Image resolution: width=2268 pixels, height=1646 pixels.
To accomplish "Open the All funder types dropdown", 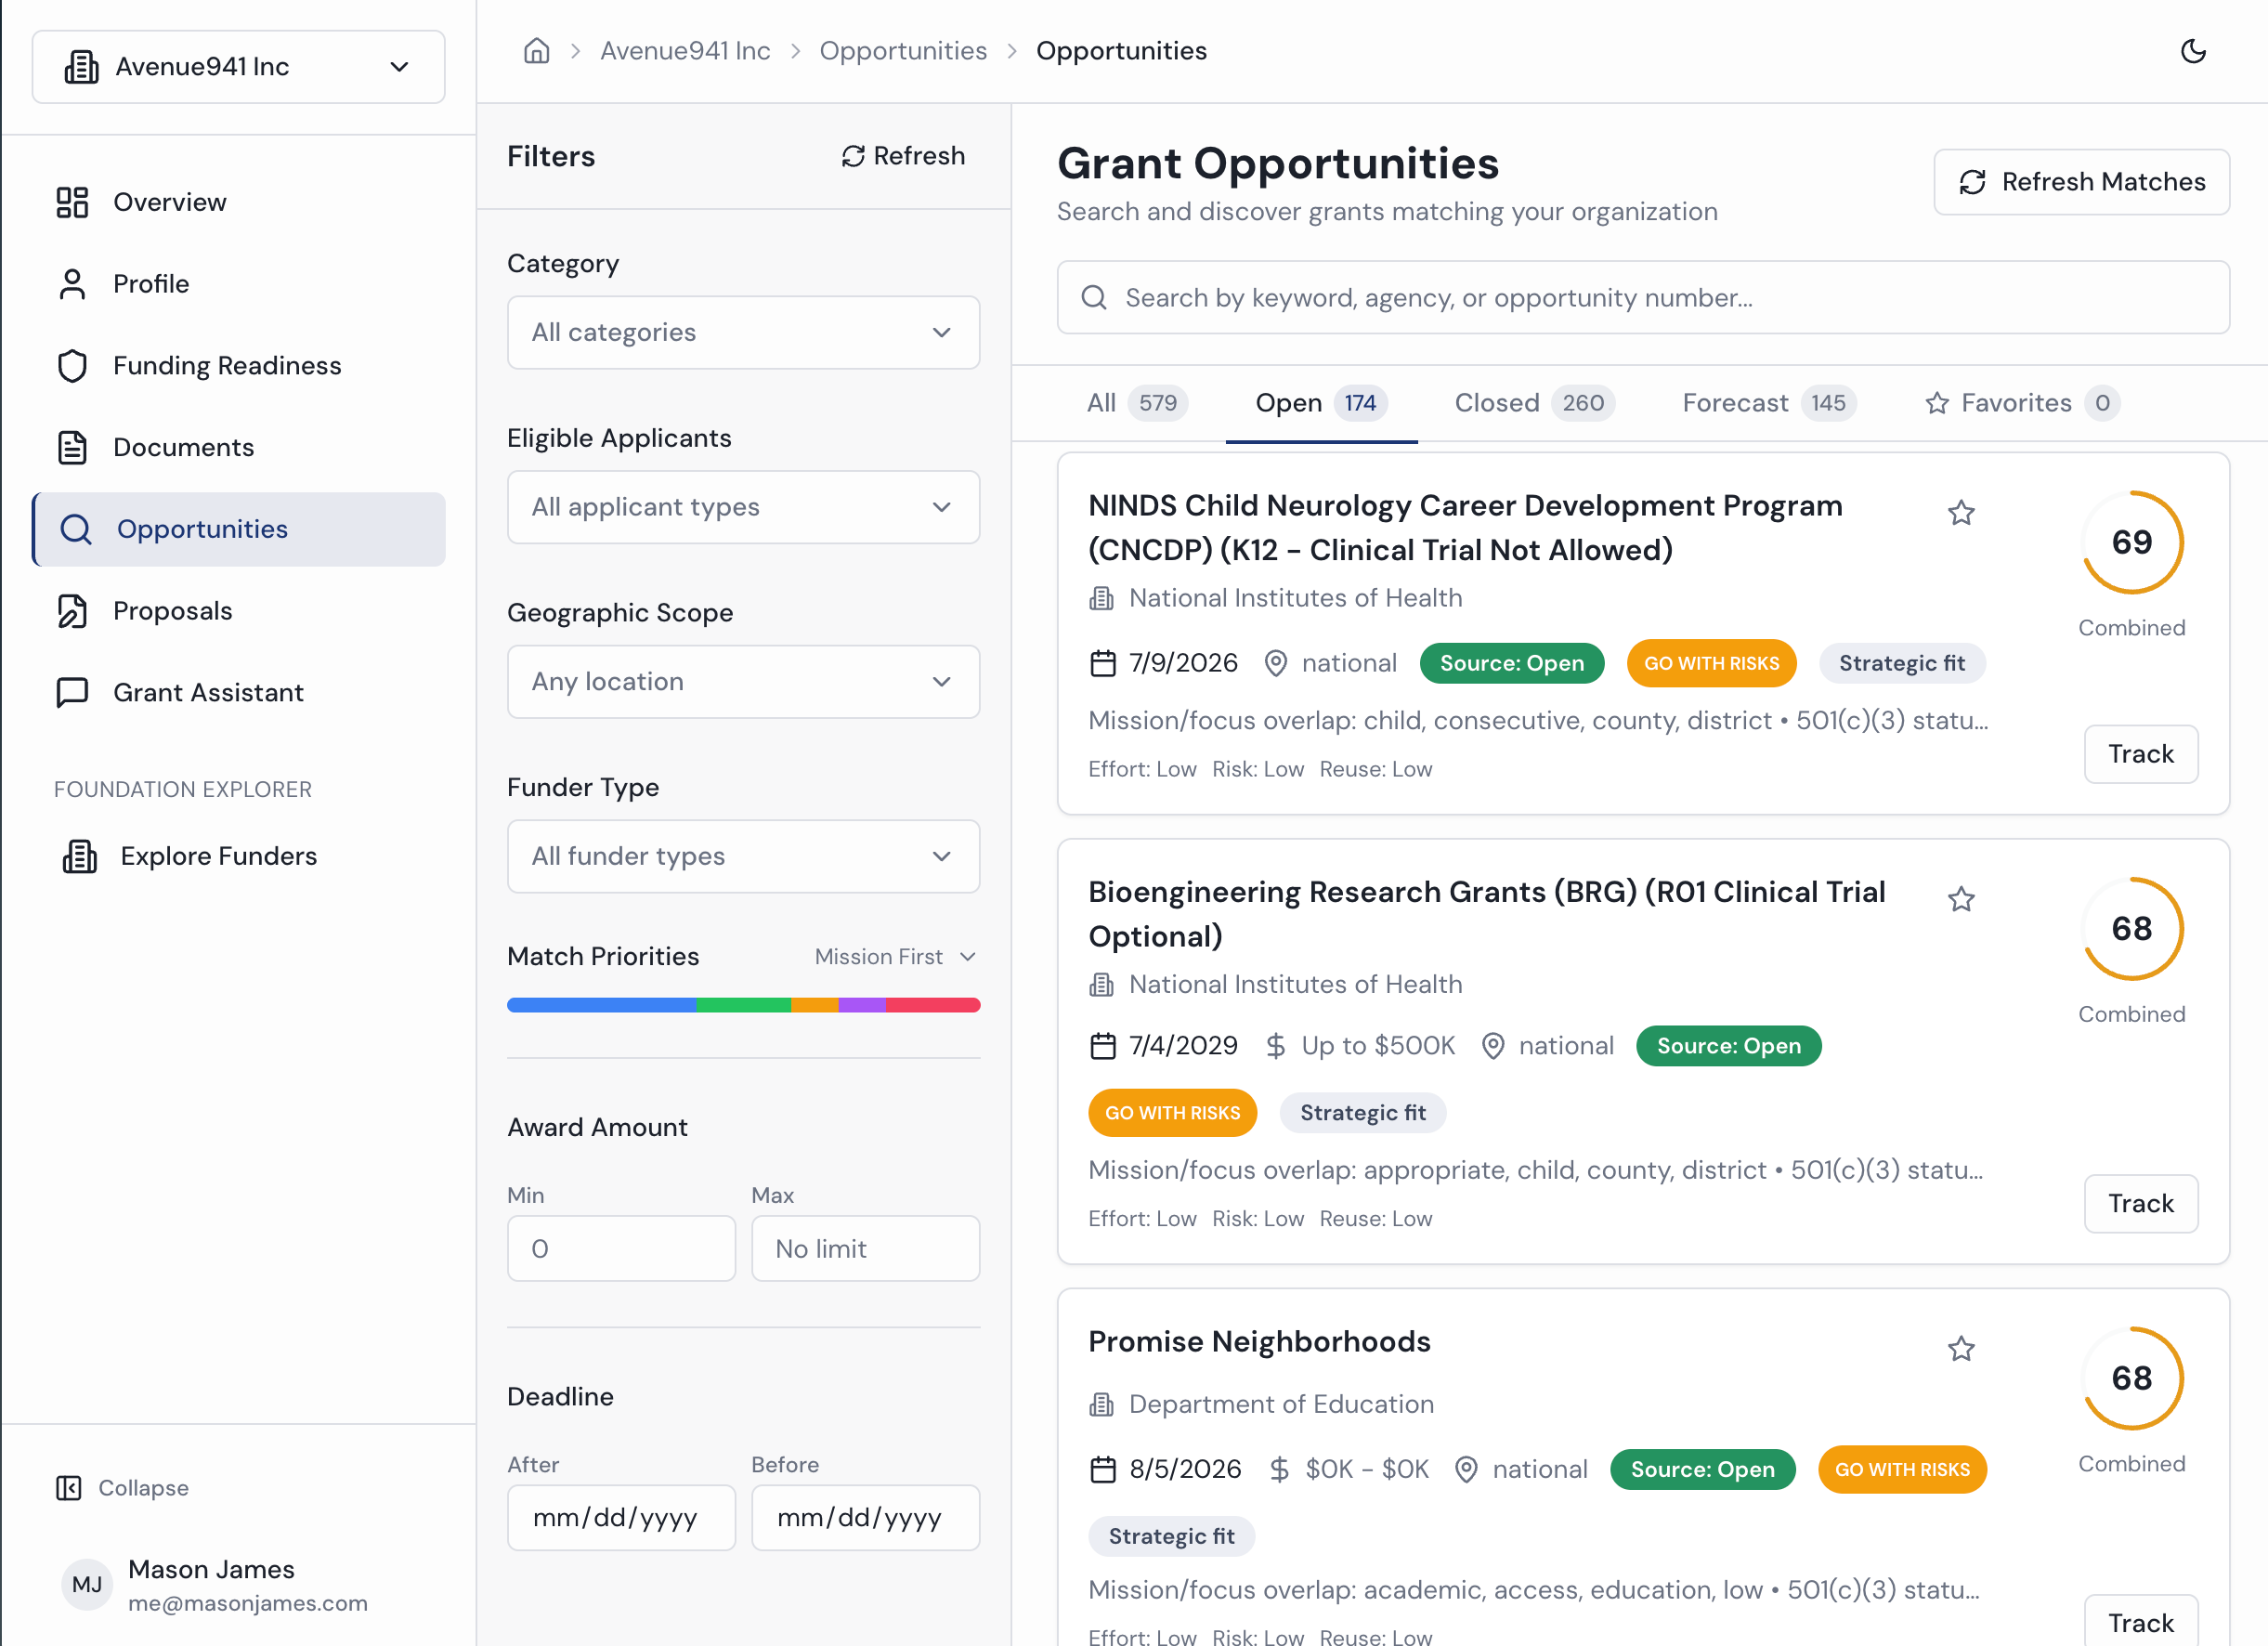I will [743, 856].
